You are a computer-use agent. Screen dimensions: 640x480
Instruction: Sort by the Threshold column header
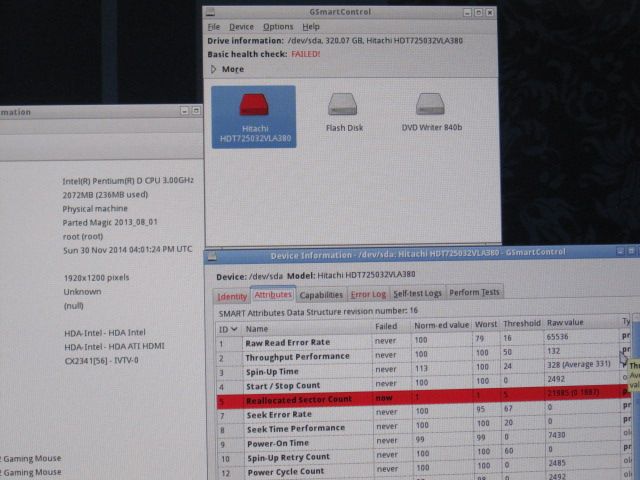[x=522, y=323]
